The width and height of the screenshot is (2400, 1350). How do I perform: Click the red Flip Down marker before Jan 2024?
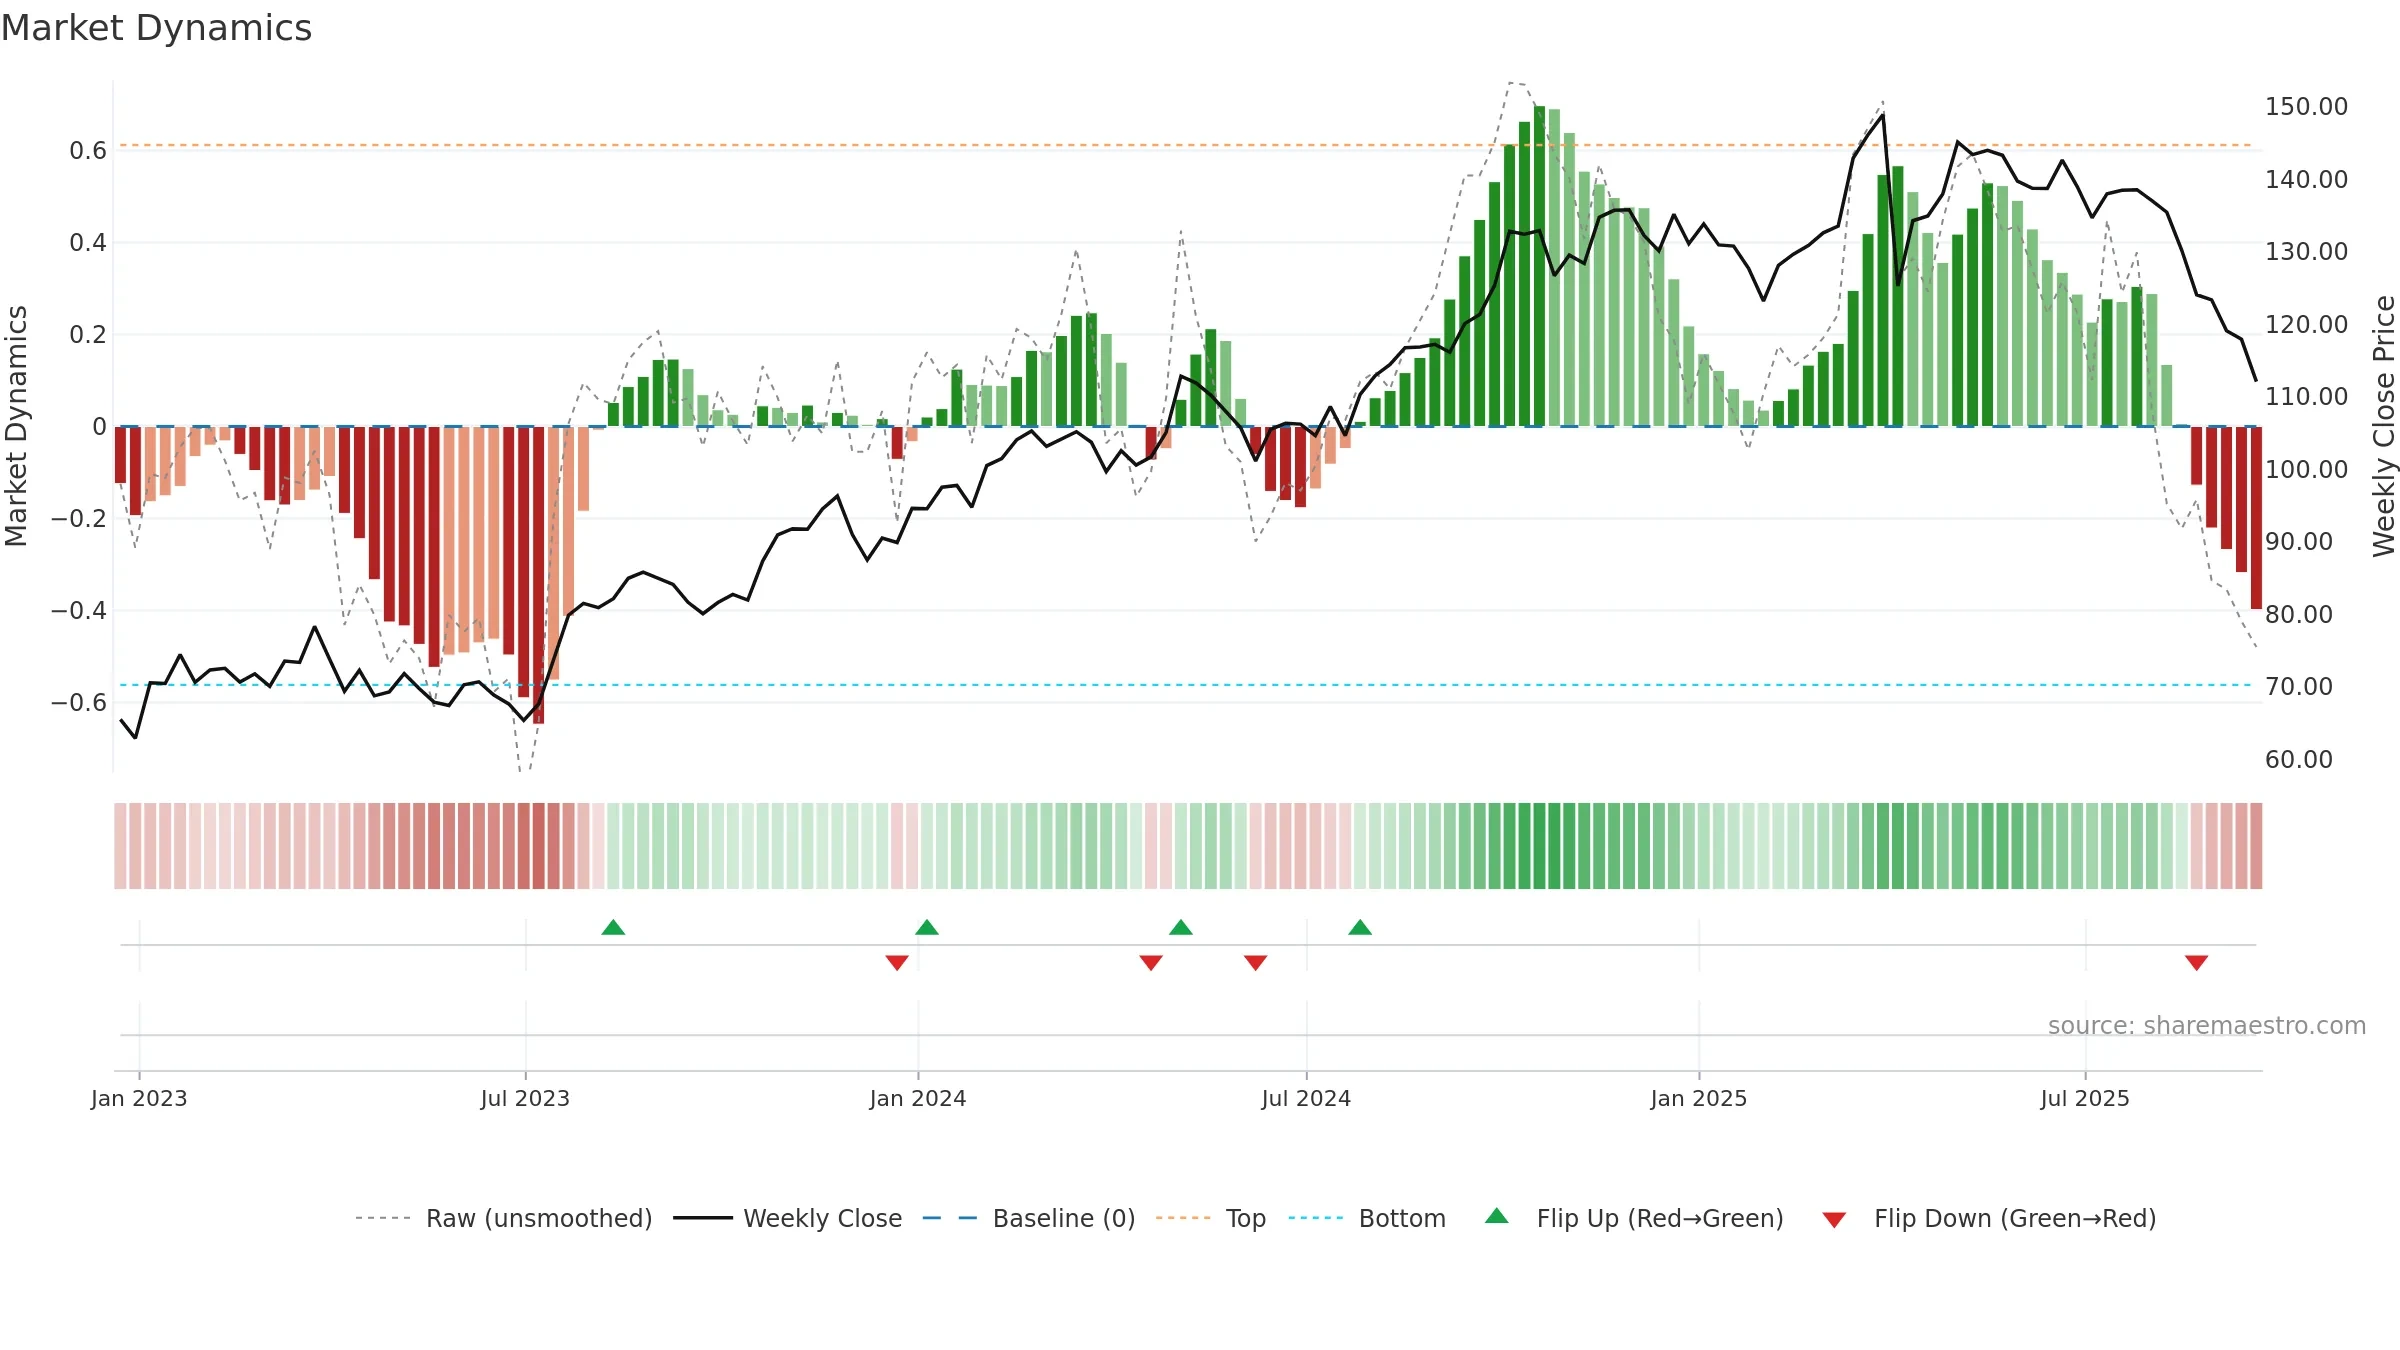click(x=897, y=962)
